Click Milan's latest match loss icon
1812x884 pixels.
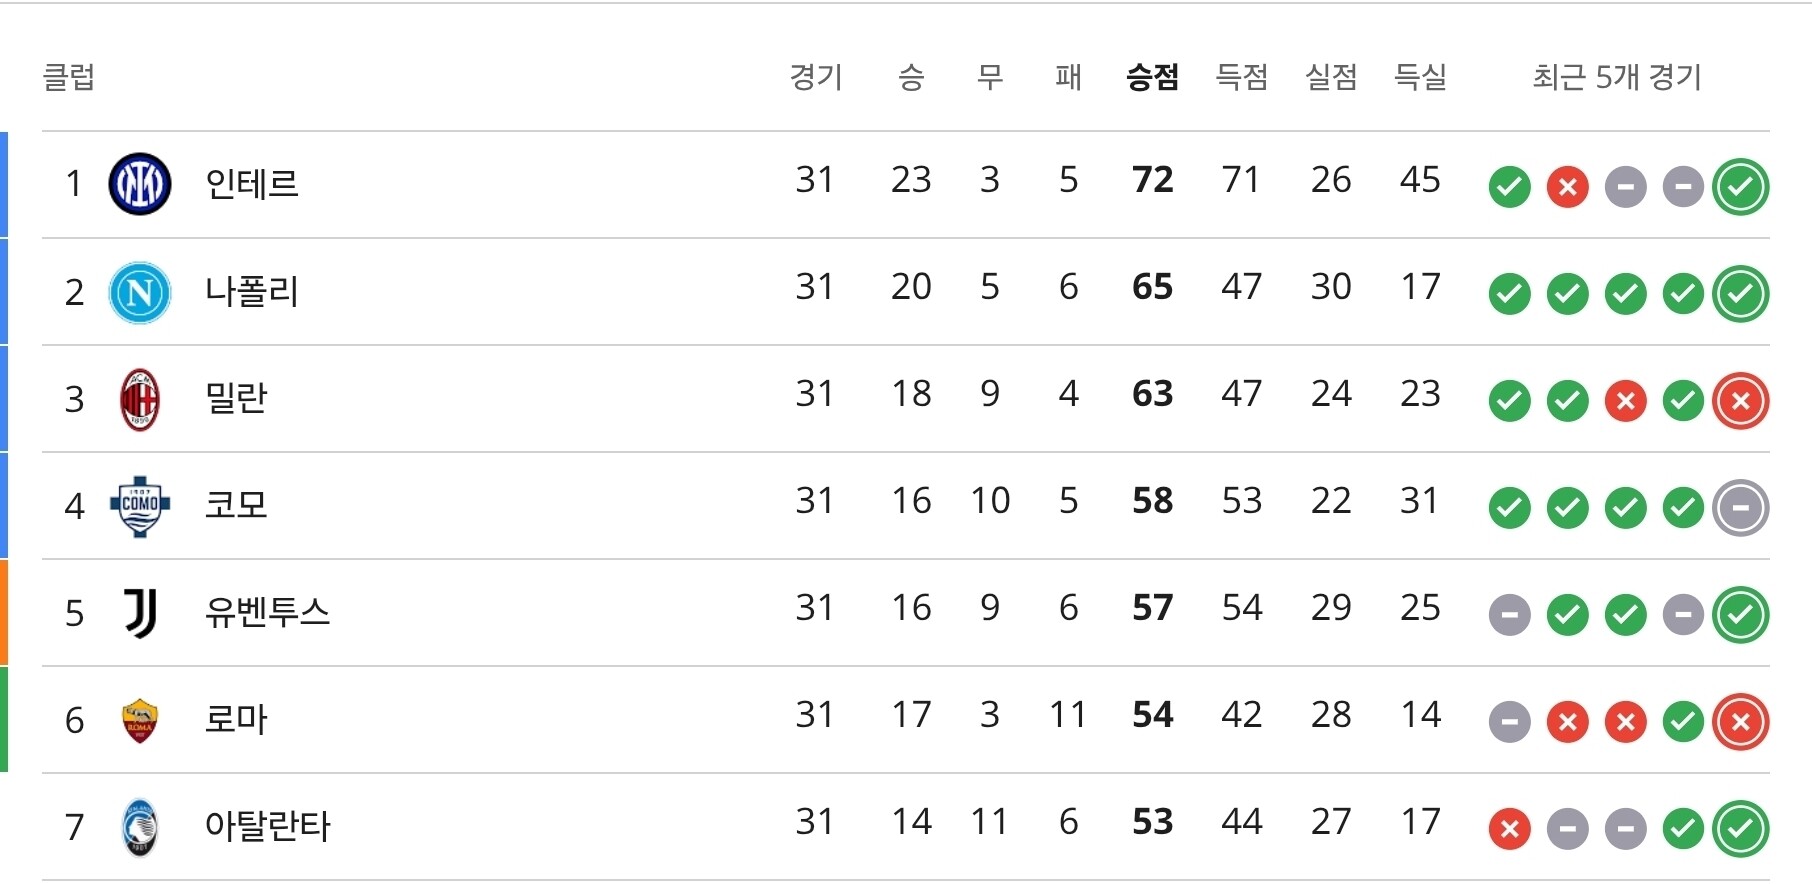tap(1741, 401)
